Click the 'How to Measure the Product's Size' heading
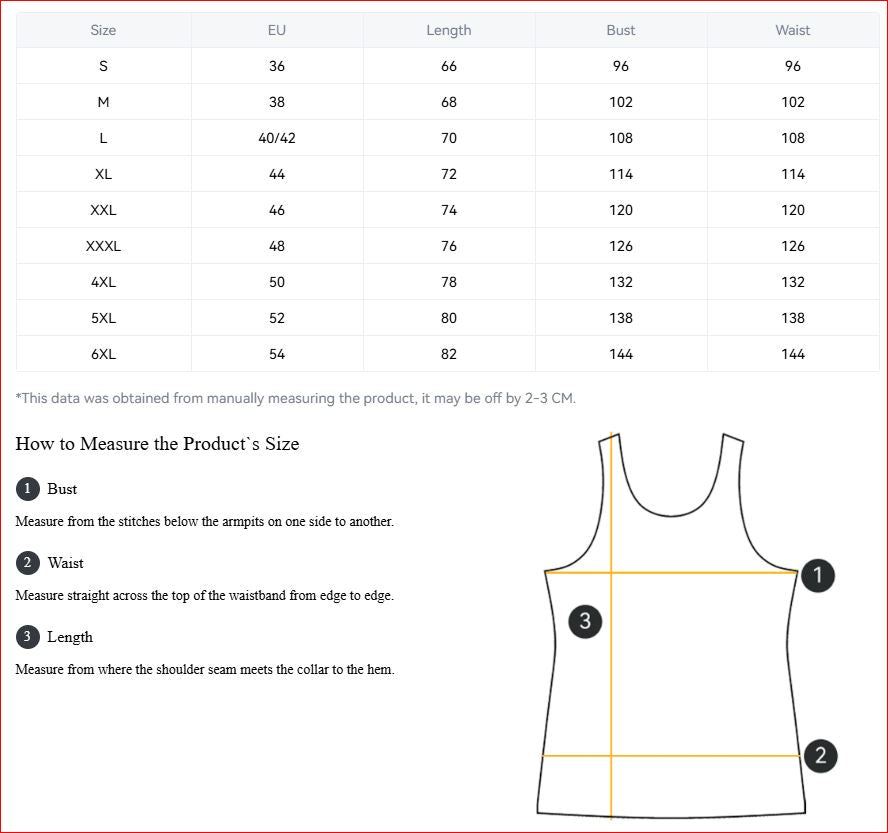 [x=157, y=443]
